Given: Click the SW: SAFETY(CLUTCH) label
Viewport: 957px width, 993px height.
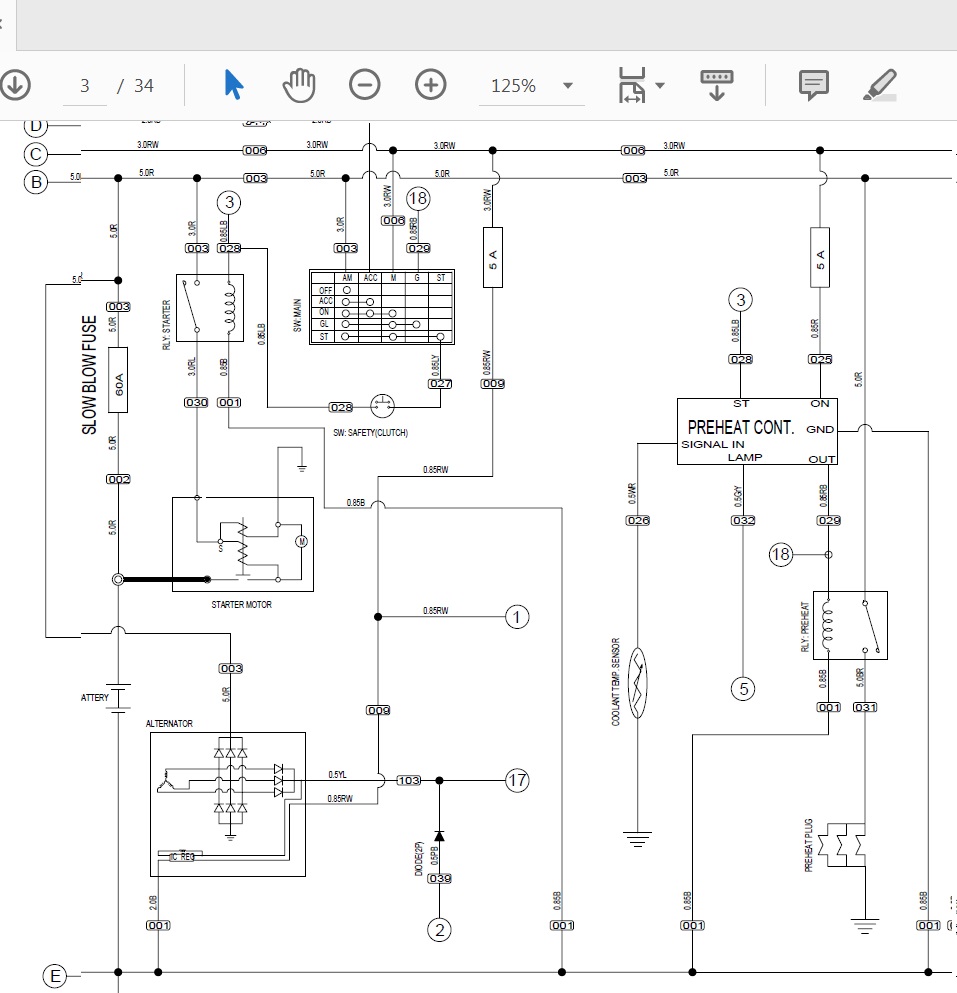Looking at the screenshot, I should coord(370,433).
